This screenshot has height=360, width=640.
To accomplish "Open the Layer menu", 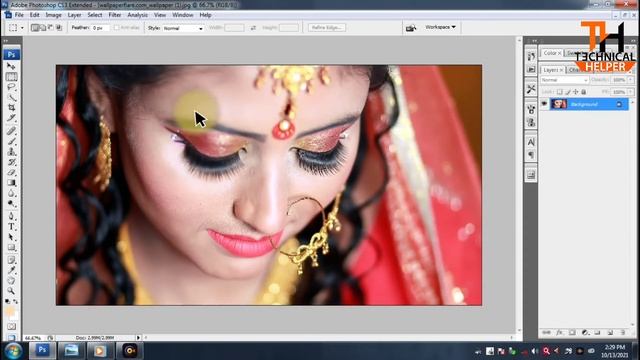I will tap(74, 15).
